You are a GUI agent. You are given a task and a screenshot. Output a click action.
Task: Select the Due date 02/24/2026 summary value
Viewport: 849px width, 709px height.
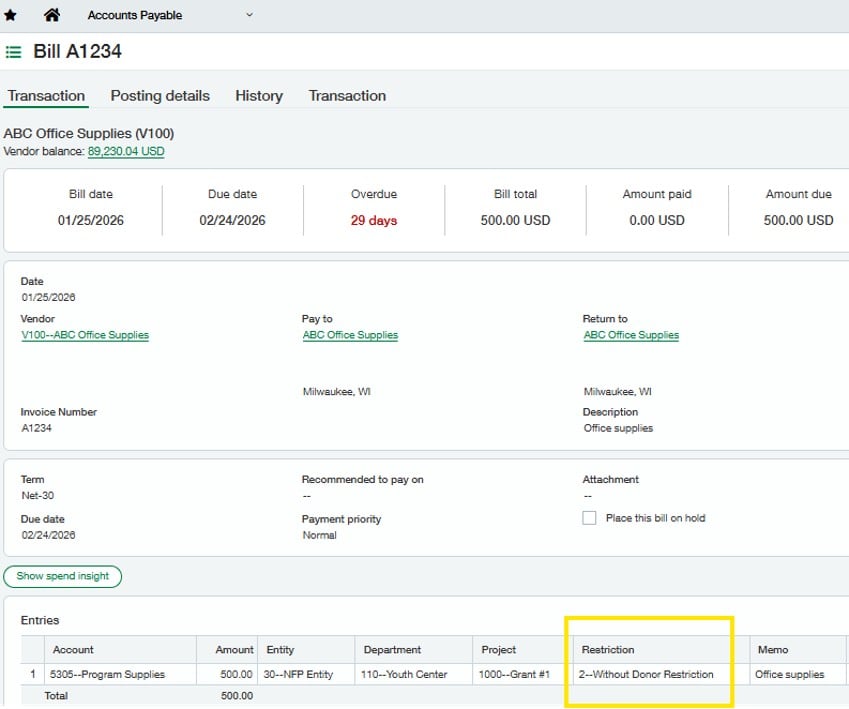click(232, 220)
